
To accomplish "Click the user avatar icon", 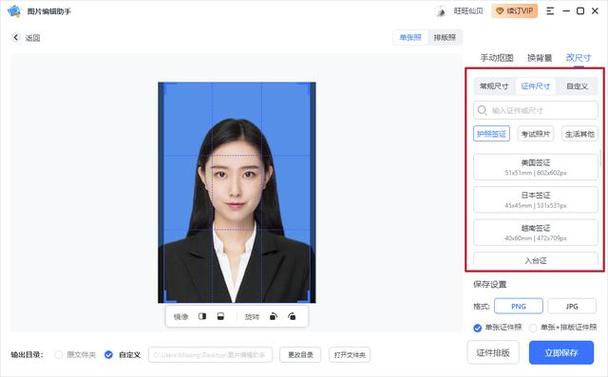I will 440,11.
